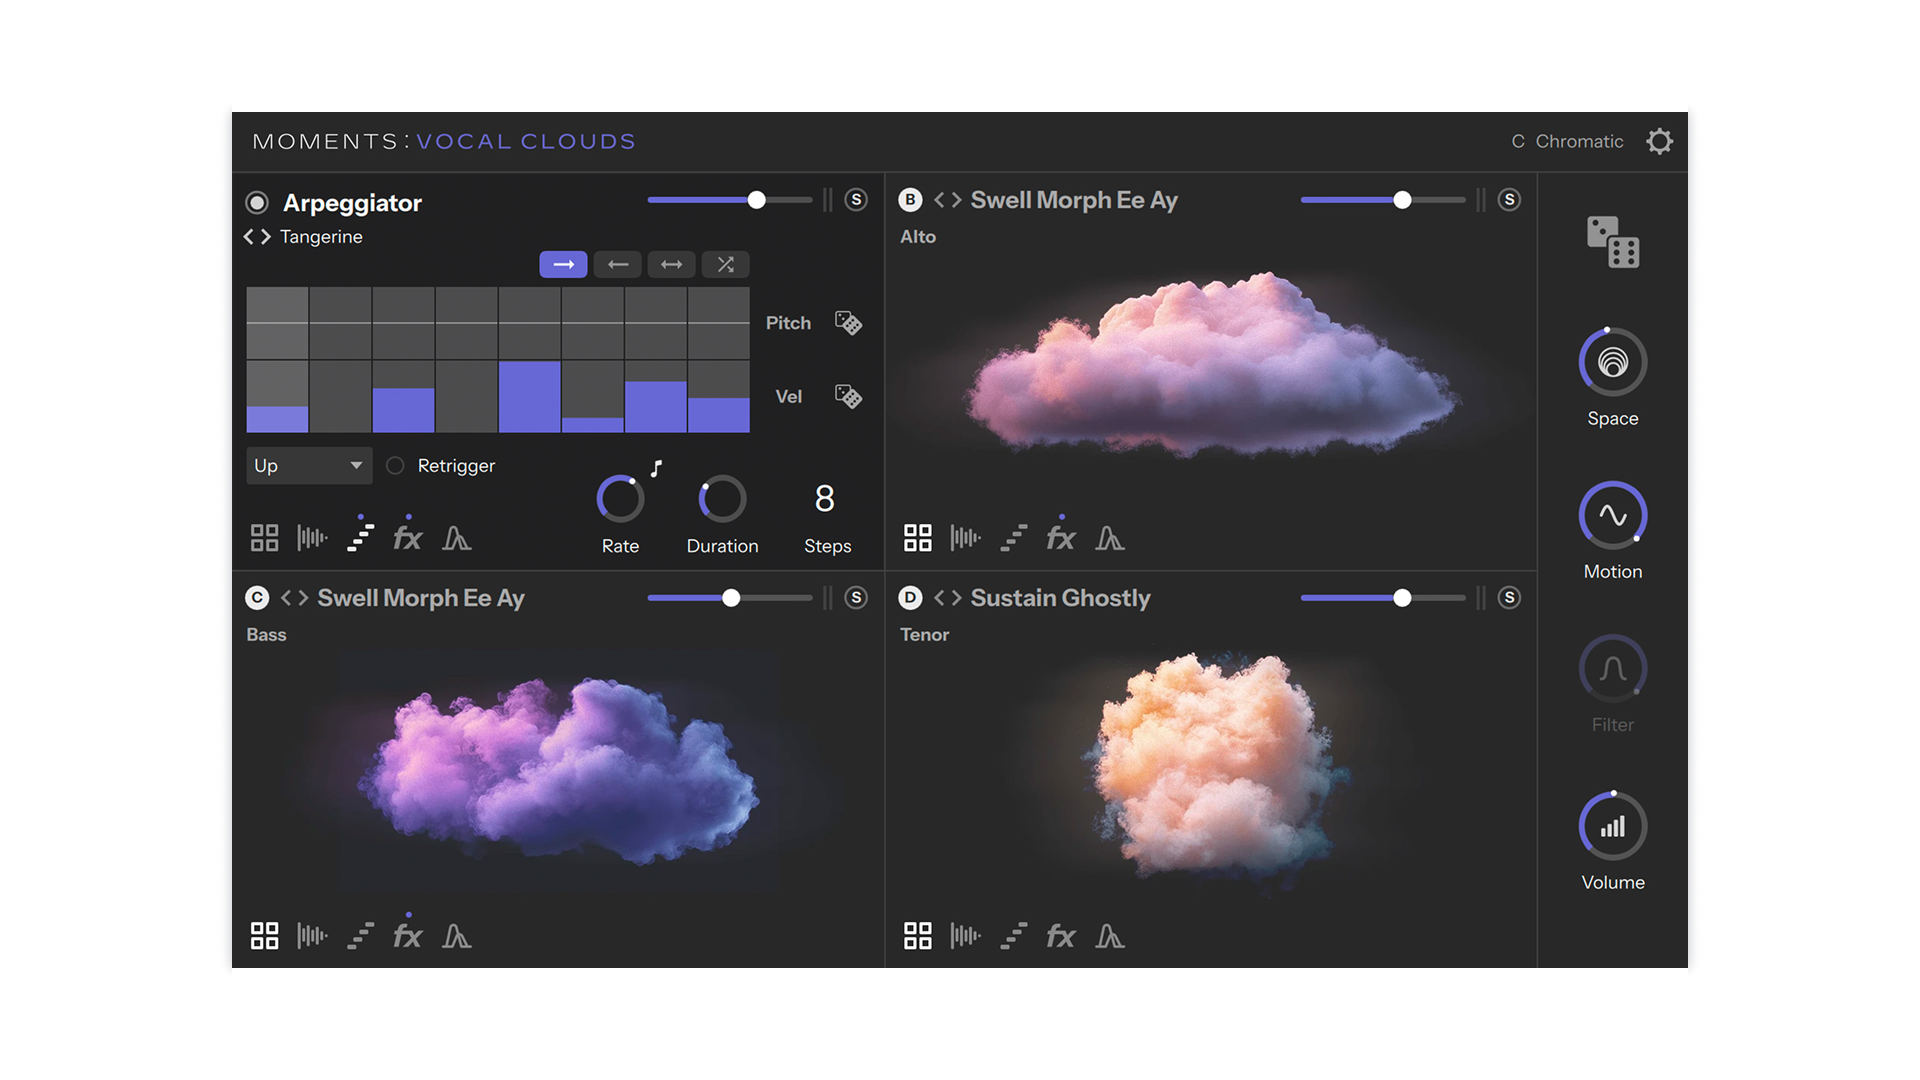Select the random playback direction mode

(x=725, y=264)
